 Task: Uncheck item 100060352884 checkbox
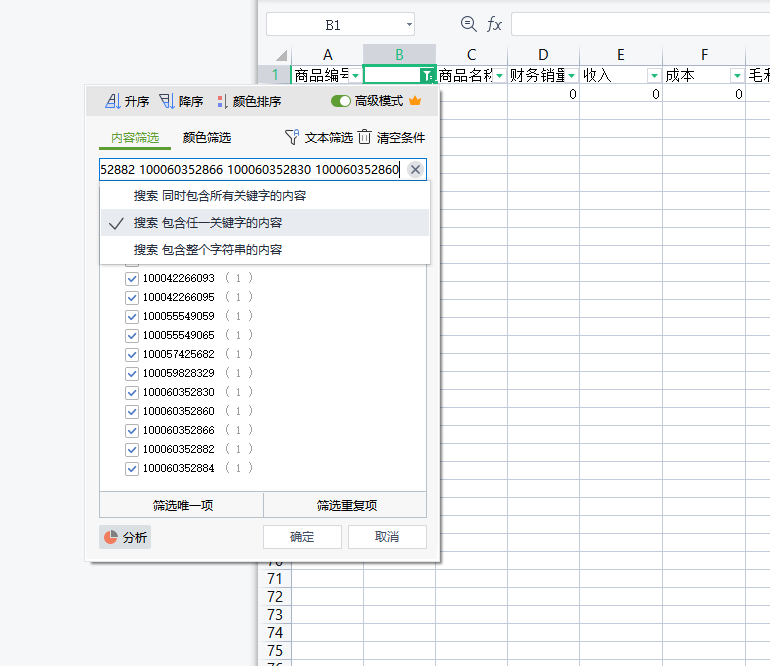pyautogui.click(x=132, y=468)
